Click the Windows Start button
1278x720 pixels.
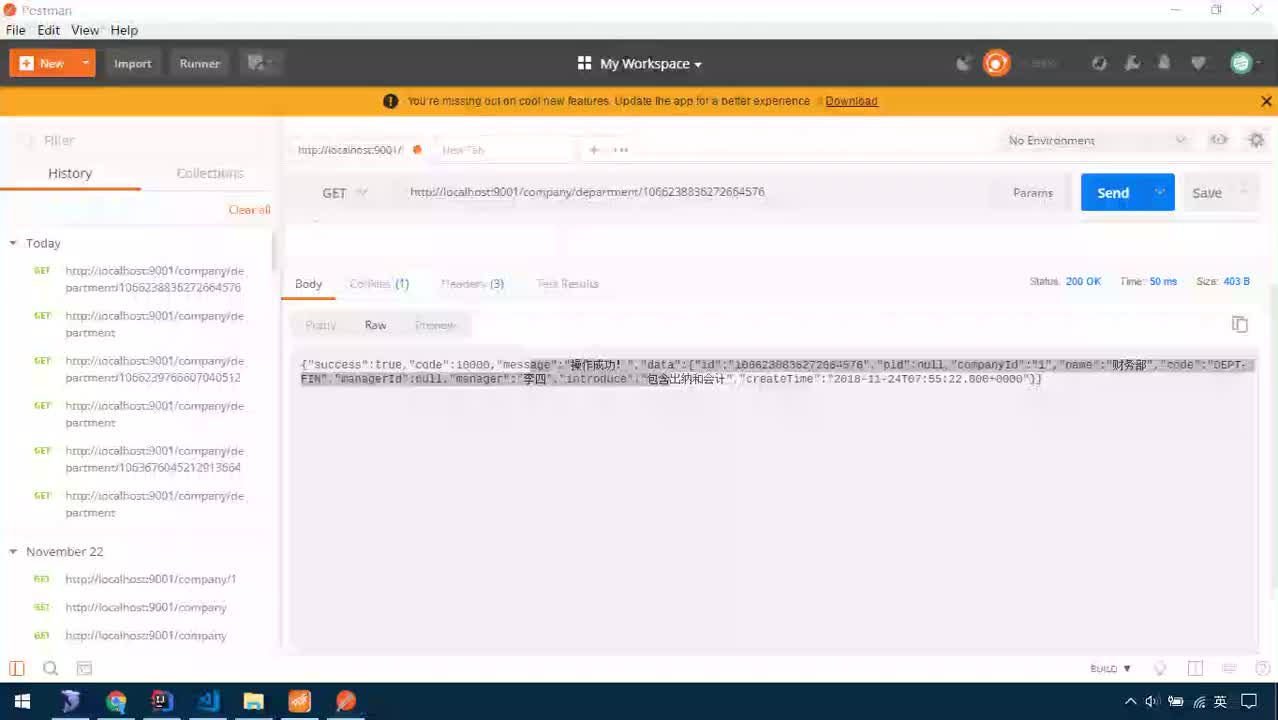[x=22, y=701]
